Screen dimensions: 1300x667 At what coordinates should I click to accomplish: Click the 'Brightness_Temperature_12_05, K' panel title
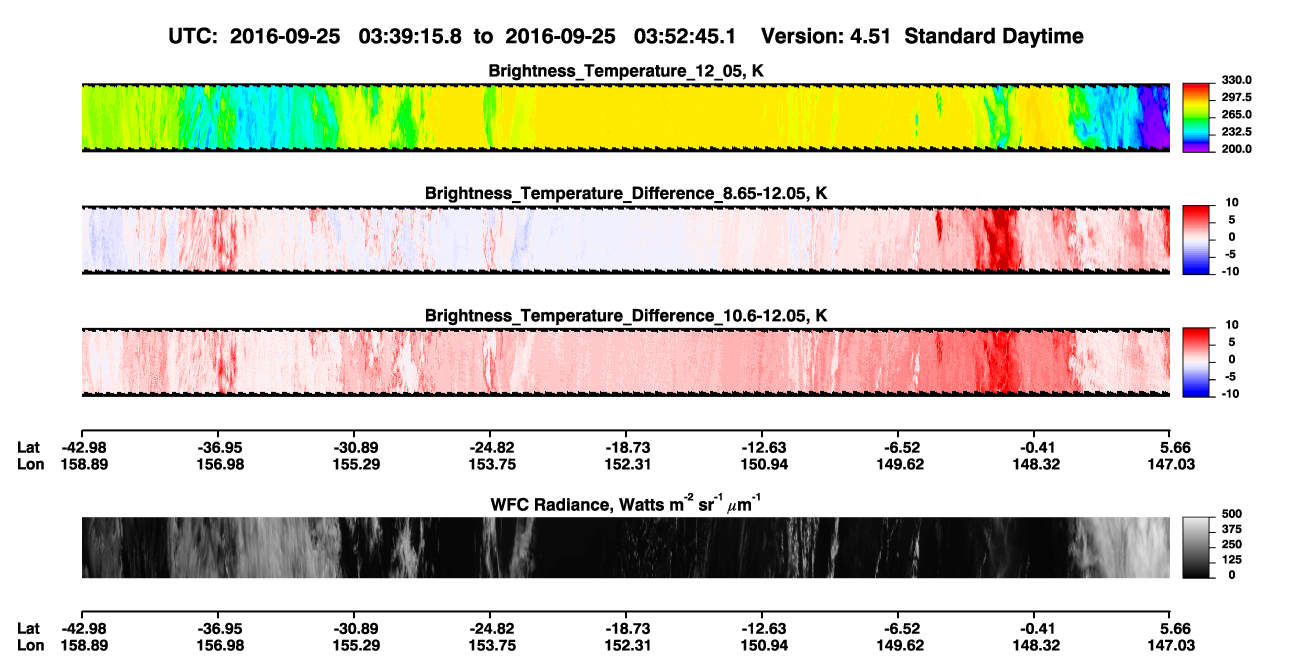click(626, 71)
